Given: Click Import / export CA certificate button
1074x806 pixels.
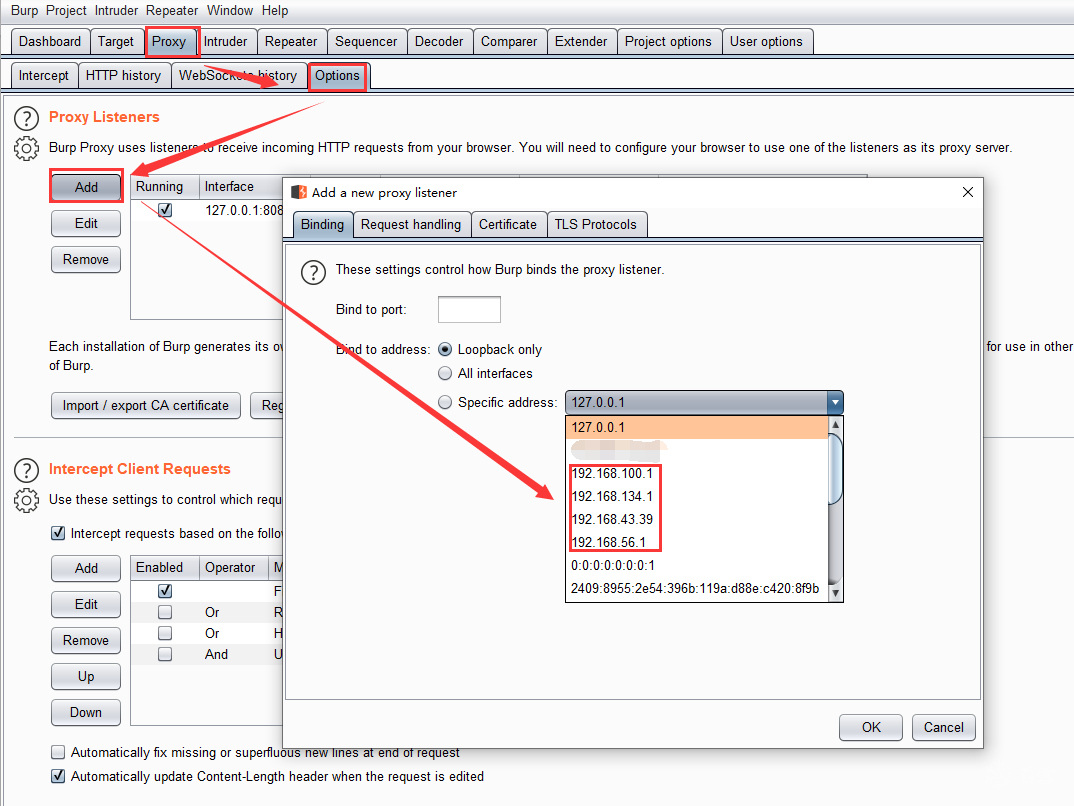Looking at the screenshot, I should [146, 405].
